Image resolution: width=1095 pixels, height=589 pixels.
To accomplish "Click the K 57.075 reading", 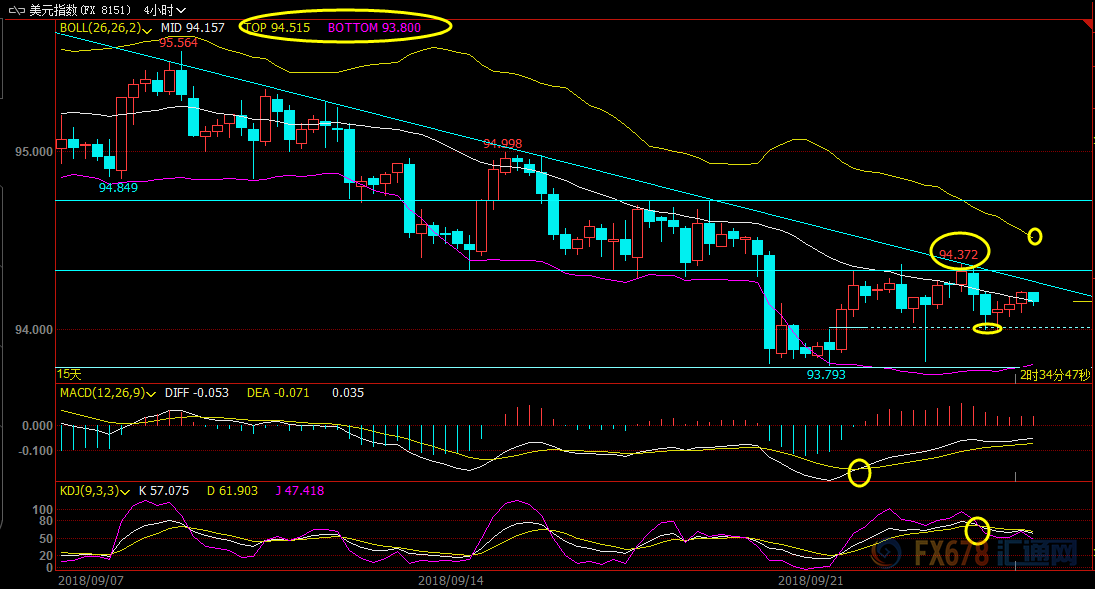I will pyautogui.click(x=164, y=490).
